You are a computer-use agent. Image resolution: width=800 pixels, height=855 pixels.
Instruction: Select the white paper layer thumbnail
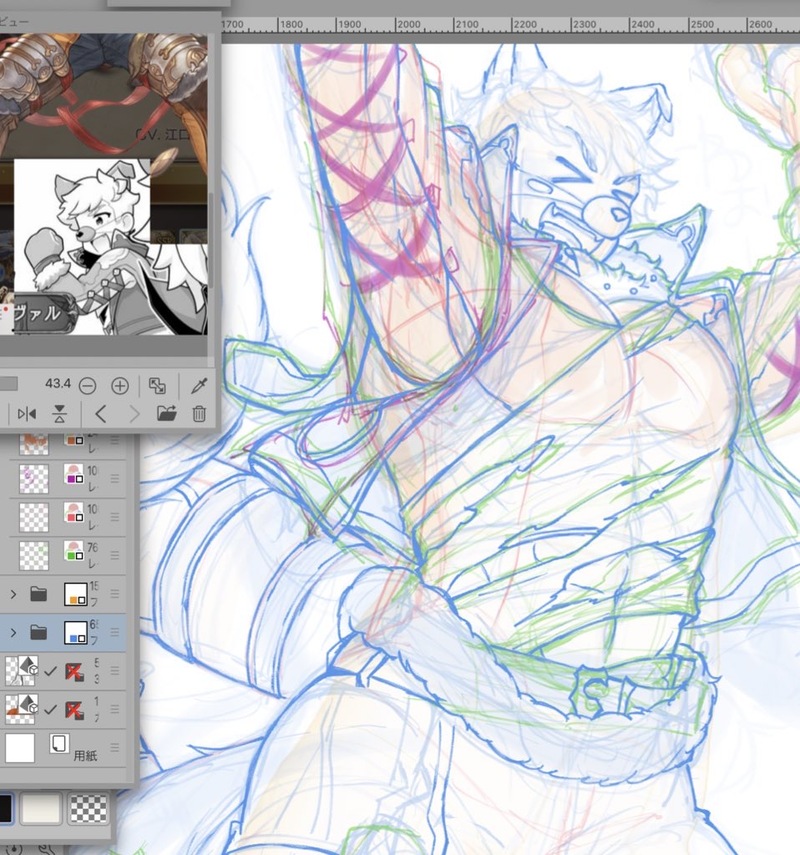(20, 748)
